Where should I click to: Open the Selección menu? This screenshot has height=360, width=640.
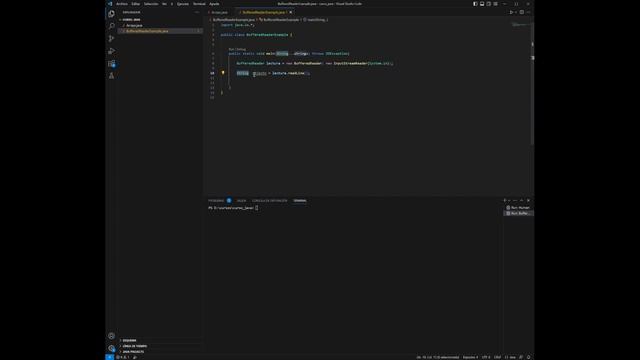click(151, 4)
